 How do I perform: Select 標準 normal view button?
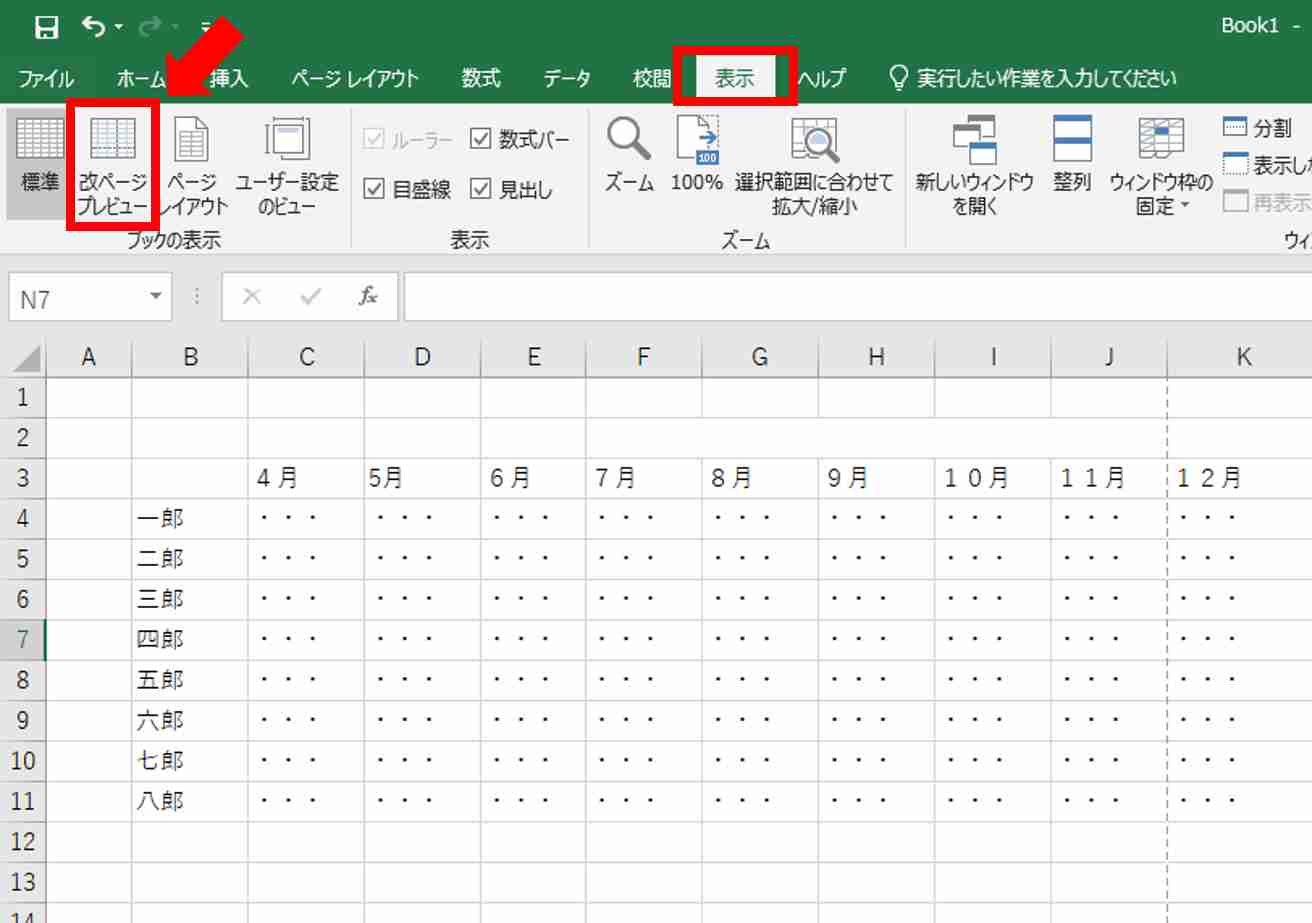click(x=40, y=164)
